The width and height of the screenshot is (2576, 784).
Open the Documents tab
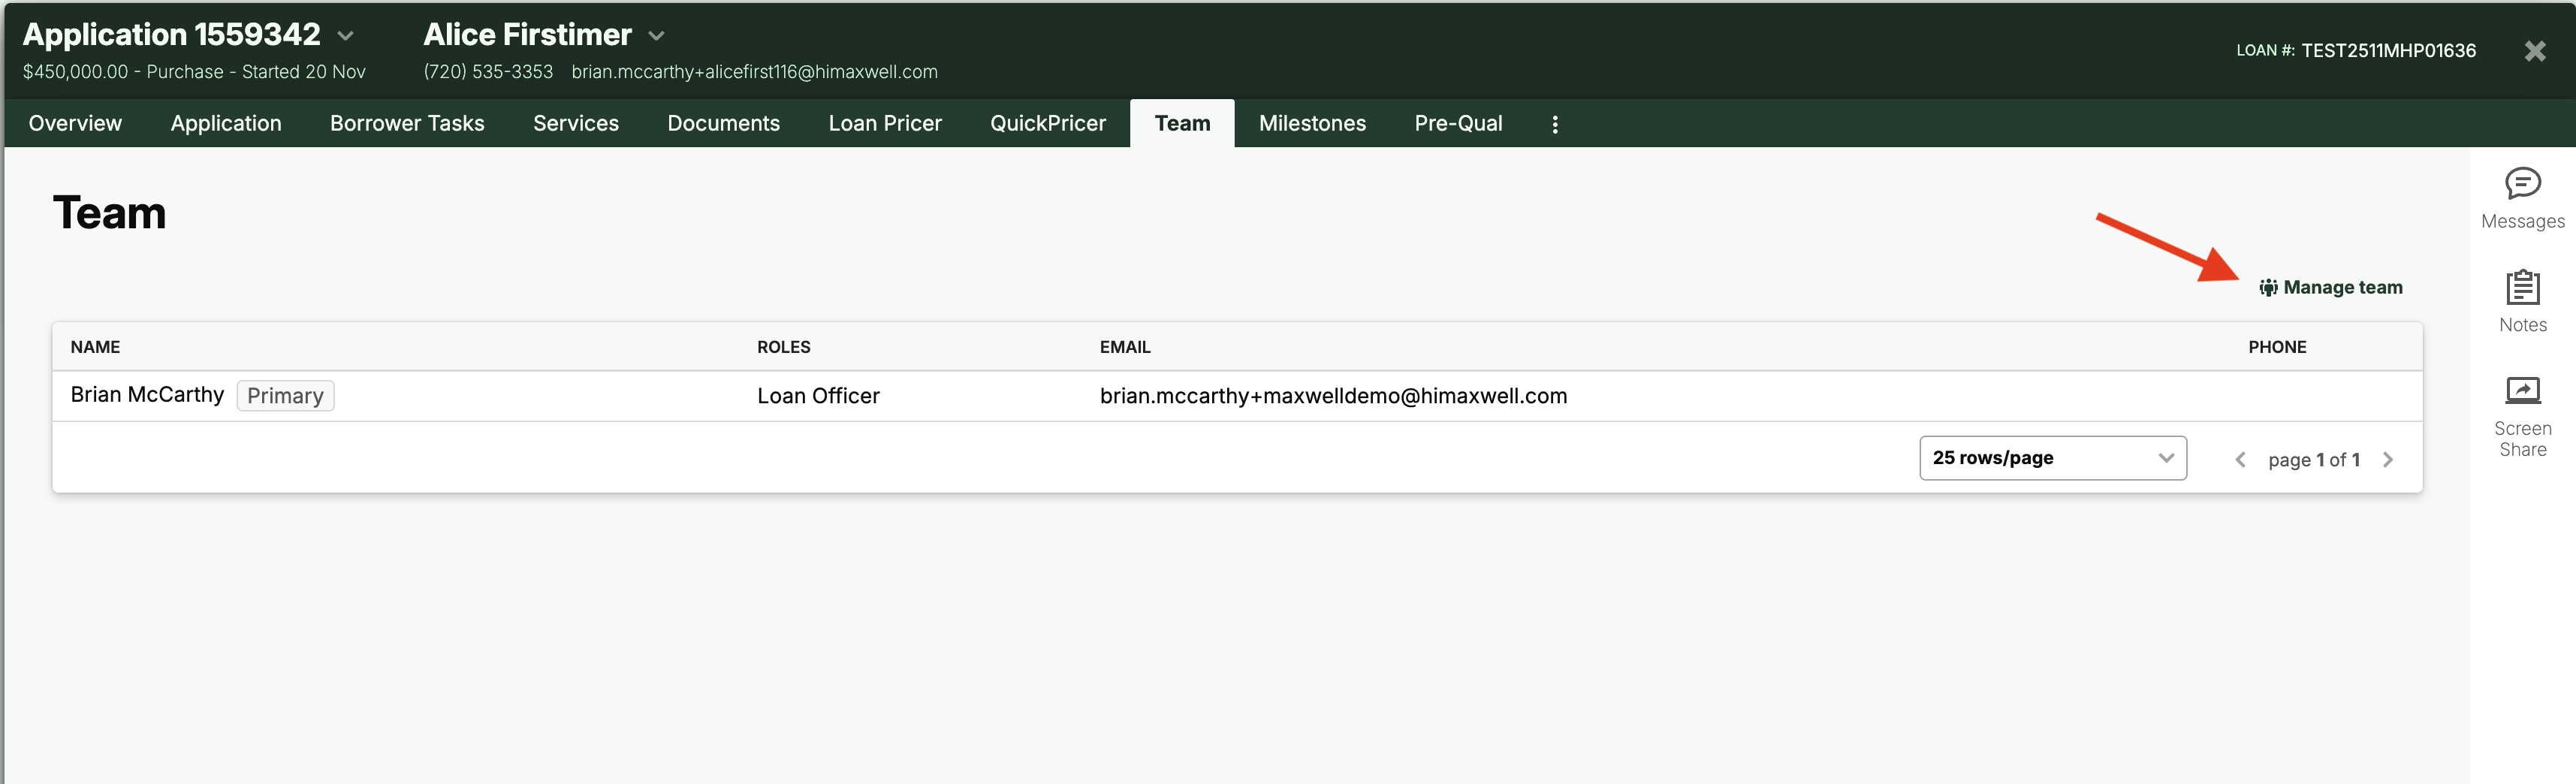723,123
